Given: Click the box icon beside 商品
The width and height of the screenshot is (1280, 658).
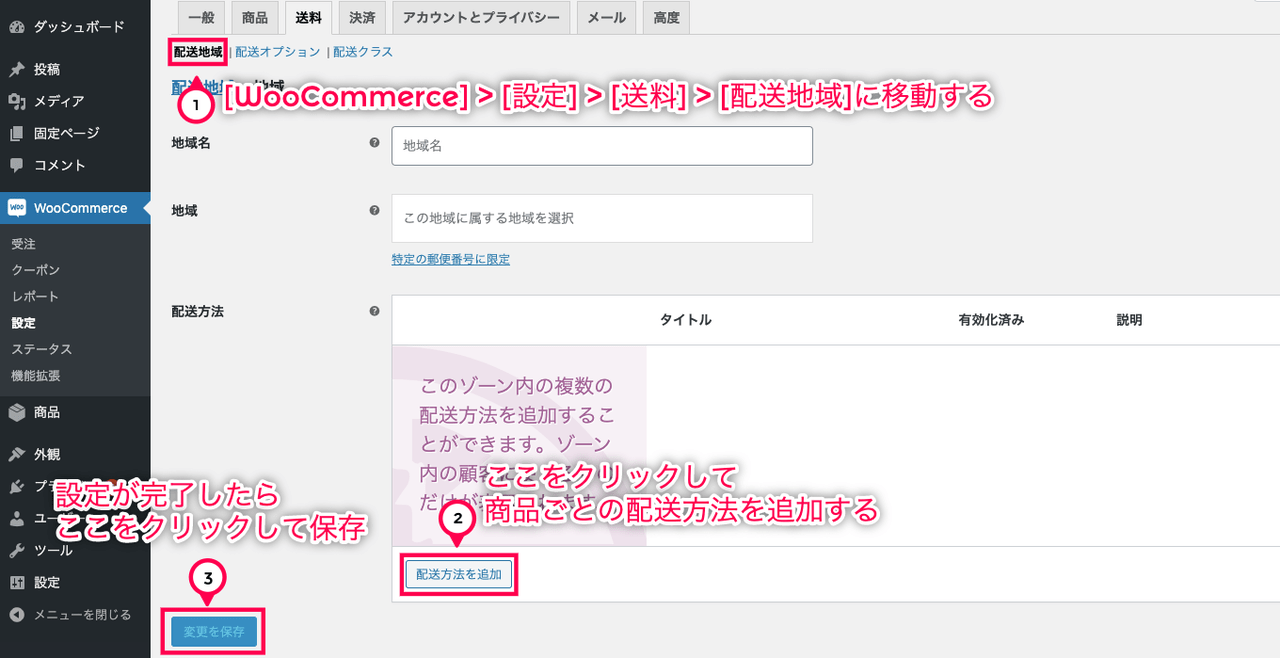Looking at the screenshot, I should (16, 412).
